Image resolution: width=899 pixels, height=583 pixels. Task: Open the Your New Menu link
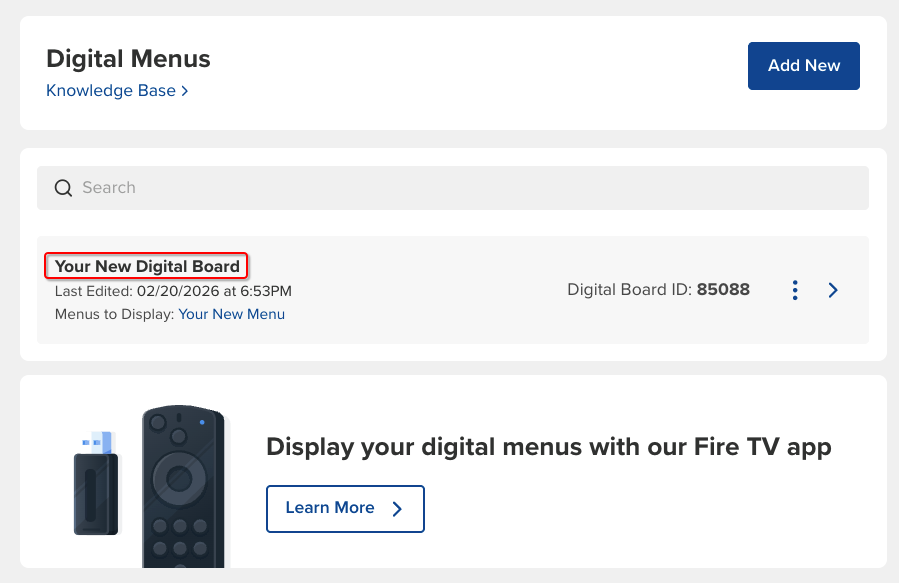tap(231, 314)
